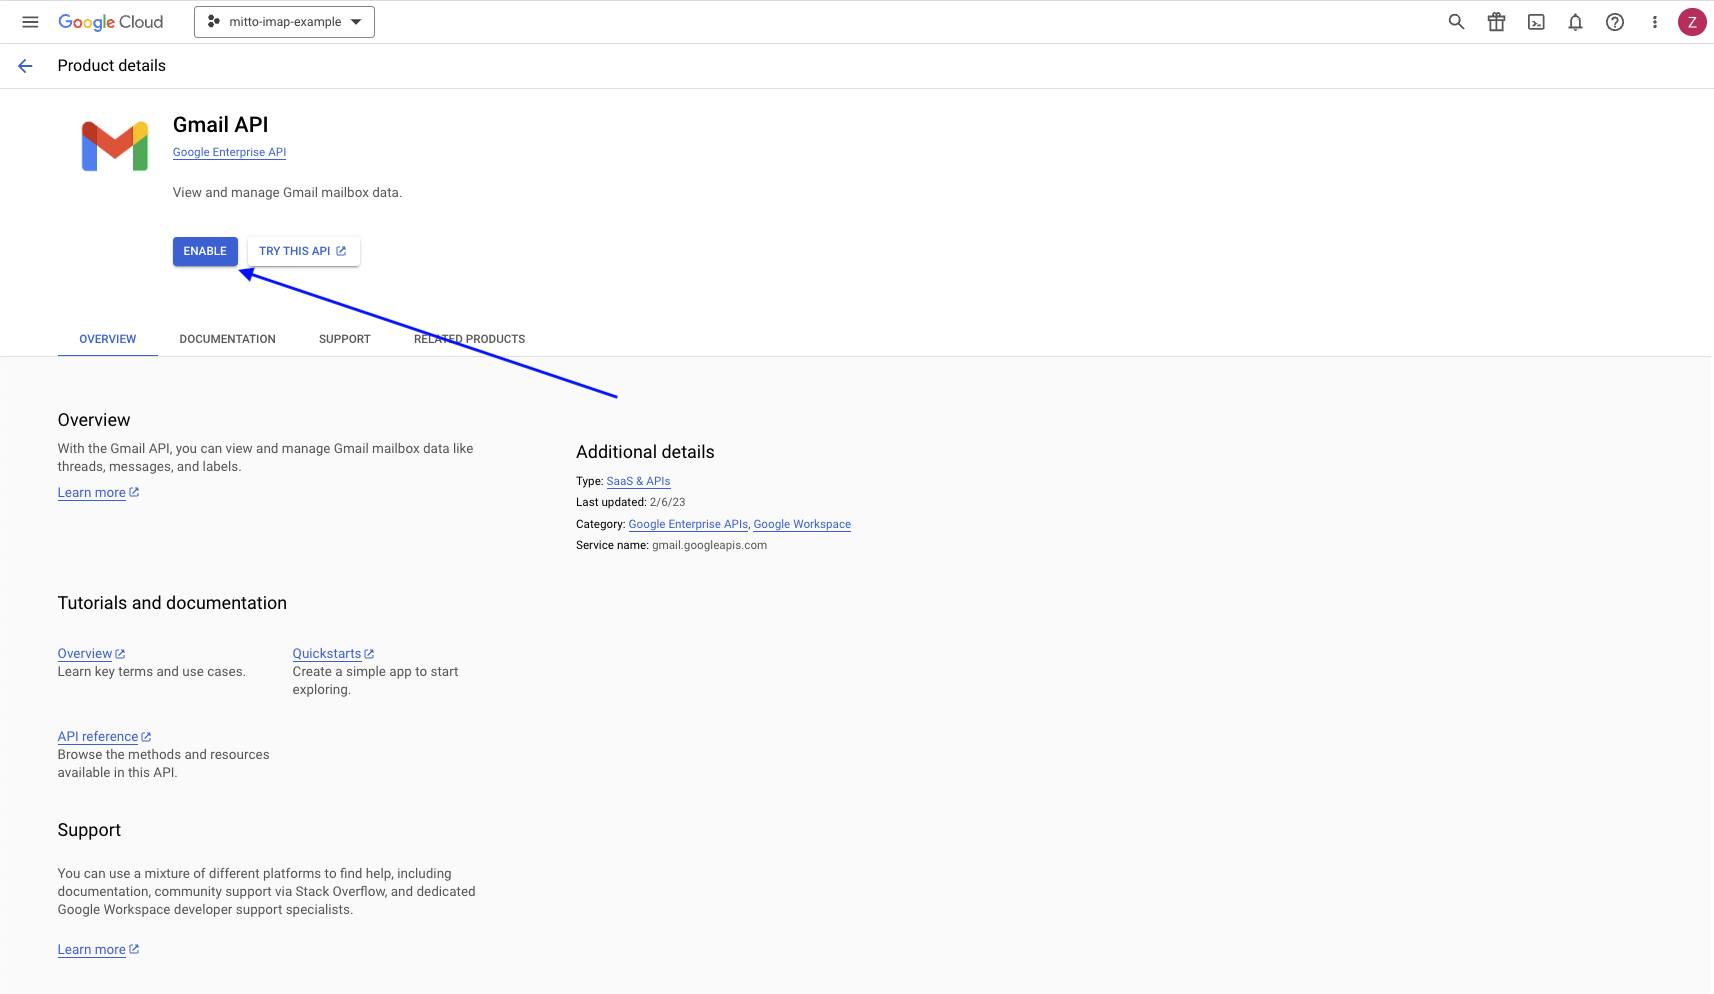Click the gmail.googleapis.com service name text
This screenshot has height=994, width=1714.
click(709, 545)
